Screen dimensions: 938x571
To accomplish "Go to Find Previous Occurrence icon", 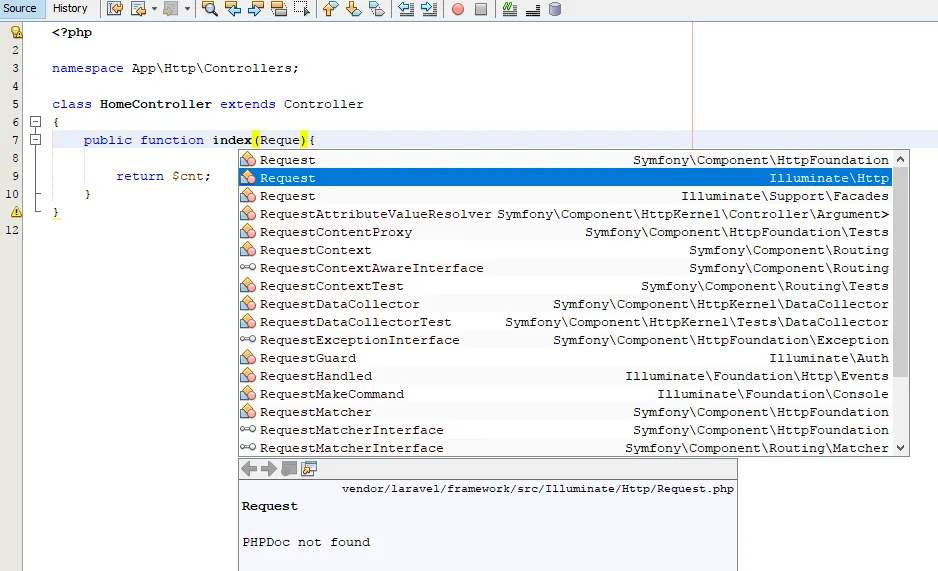I will (233, 9).
